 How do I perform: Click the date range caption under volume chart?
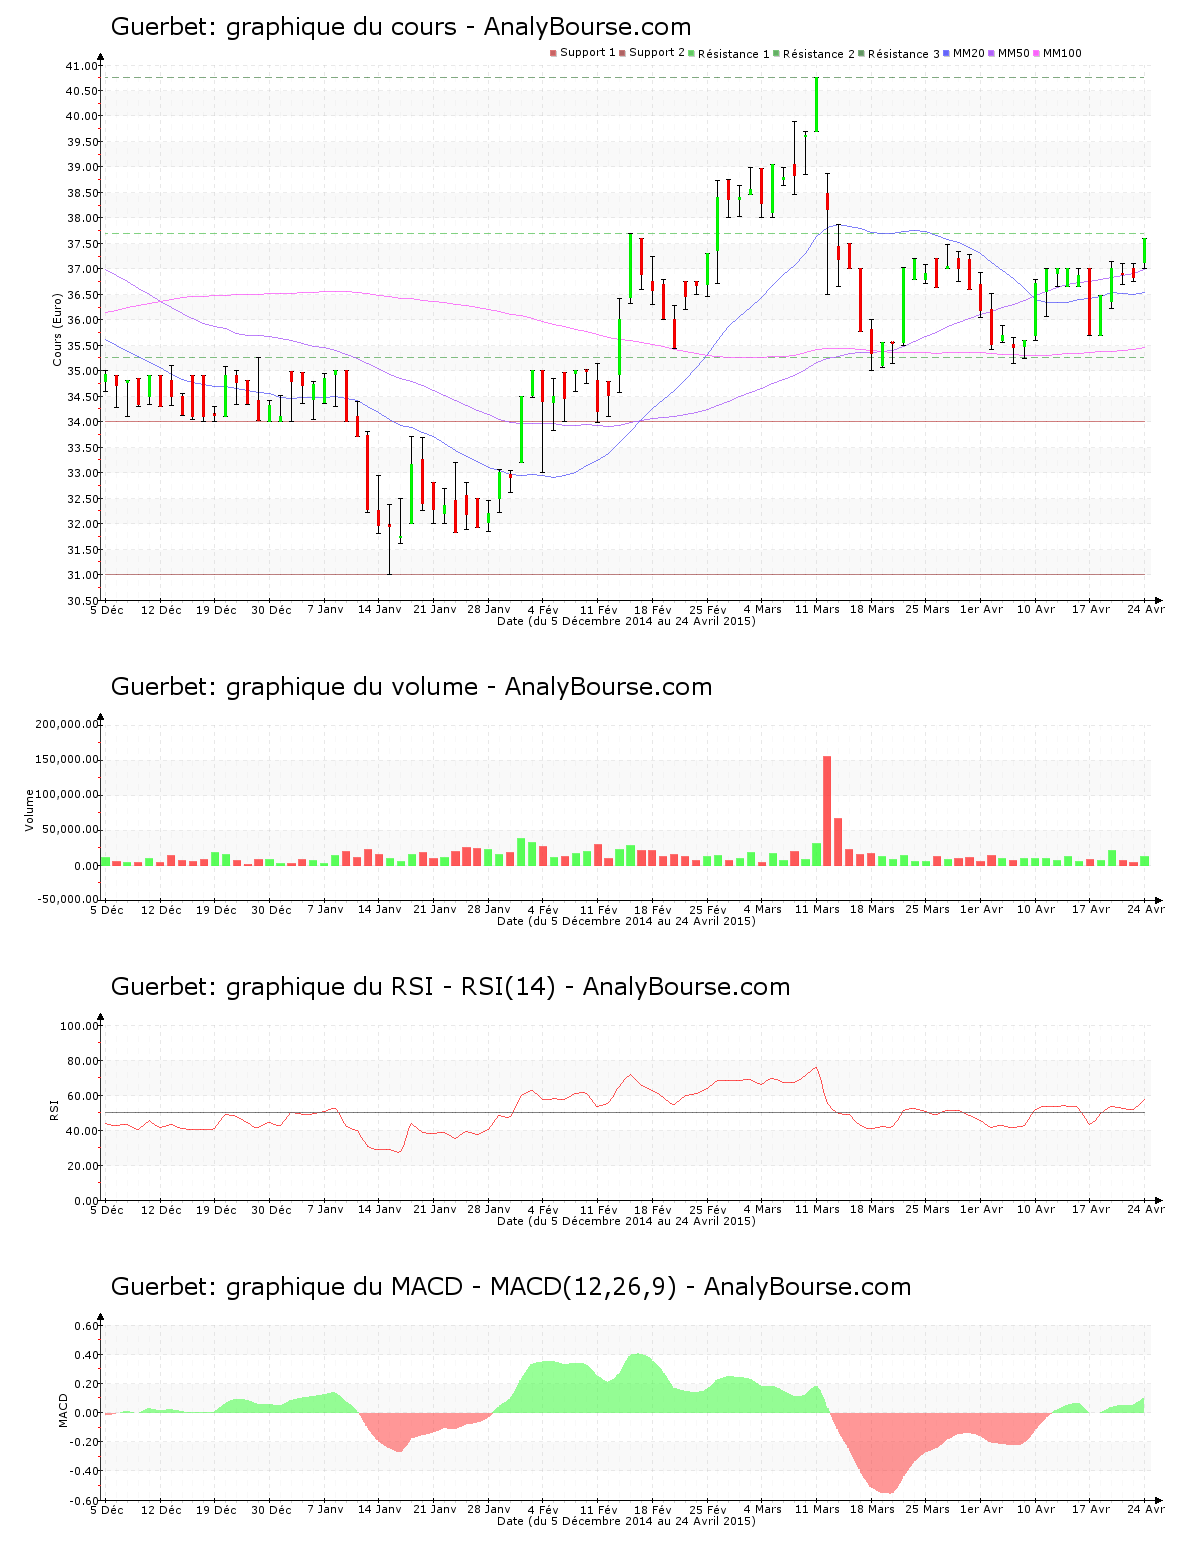click(x=626, y=921)
